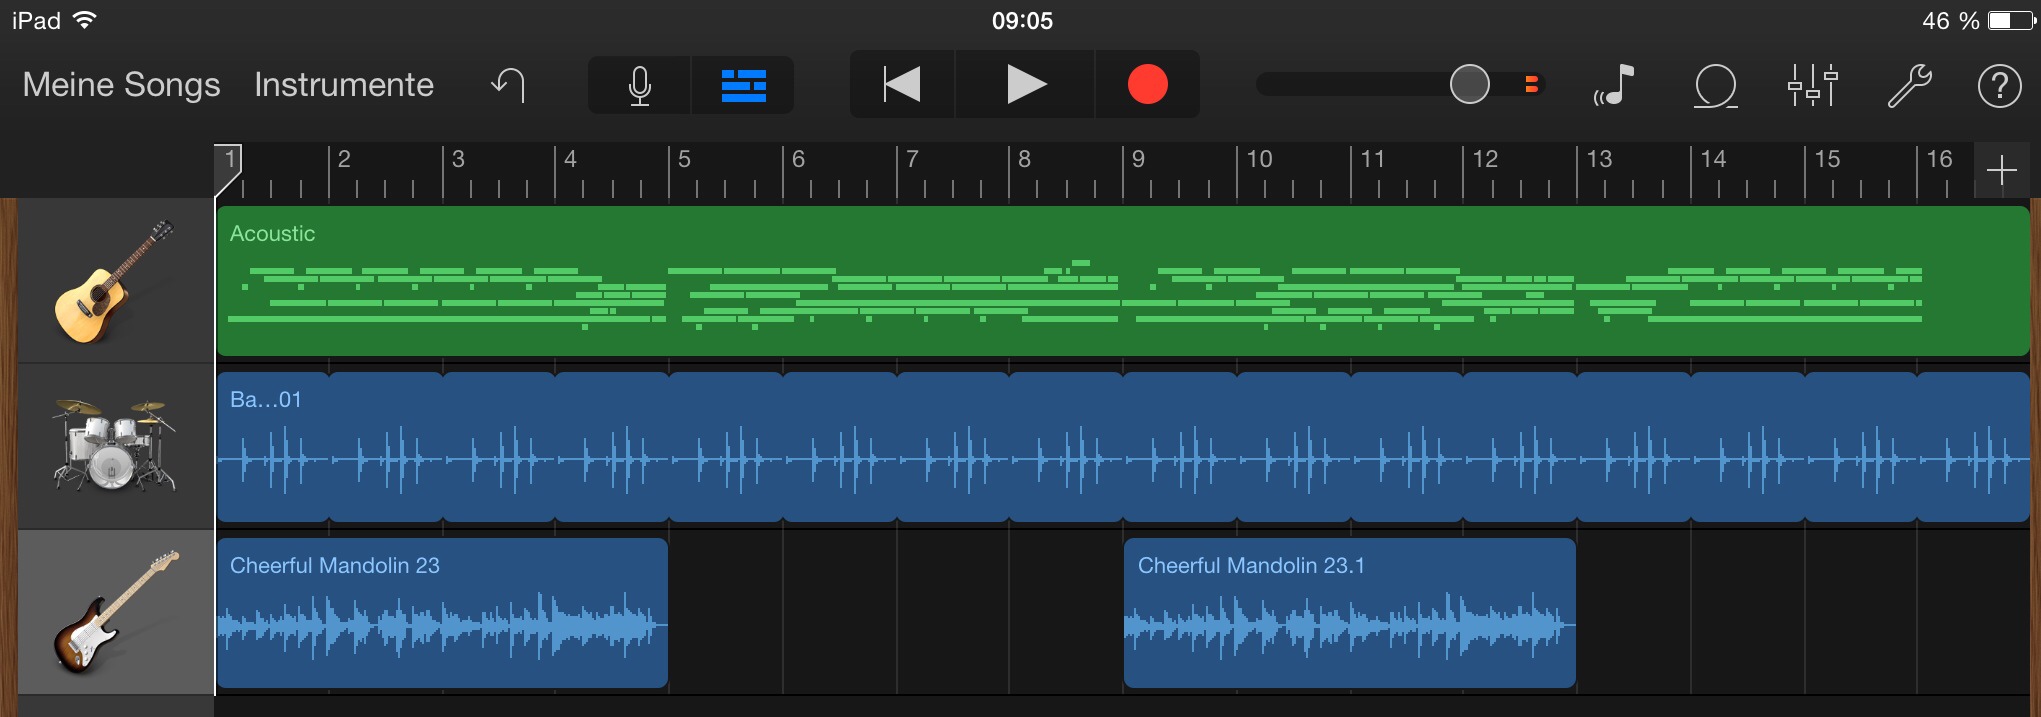Go back to Meine Songs
The width and height of the screenshot is (2041, 717).
click(x=121, y=85)
